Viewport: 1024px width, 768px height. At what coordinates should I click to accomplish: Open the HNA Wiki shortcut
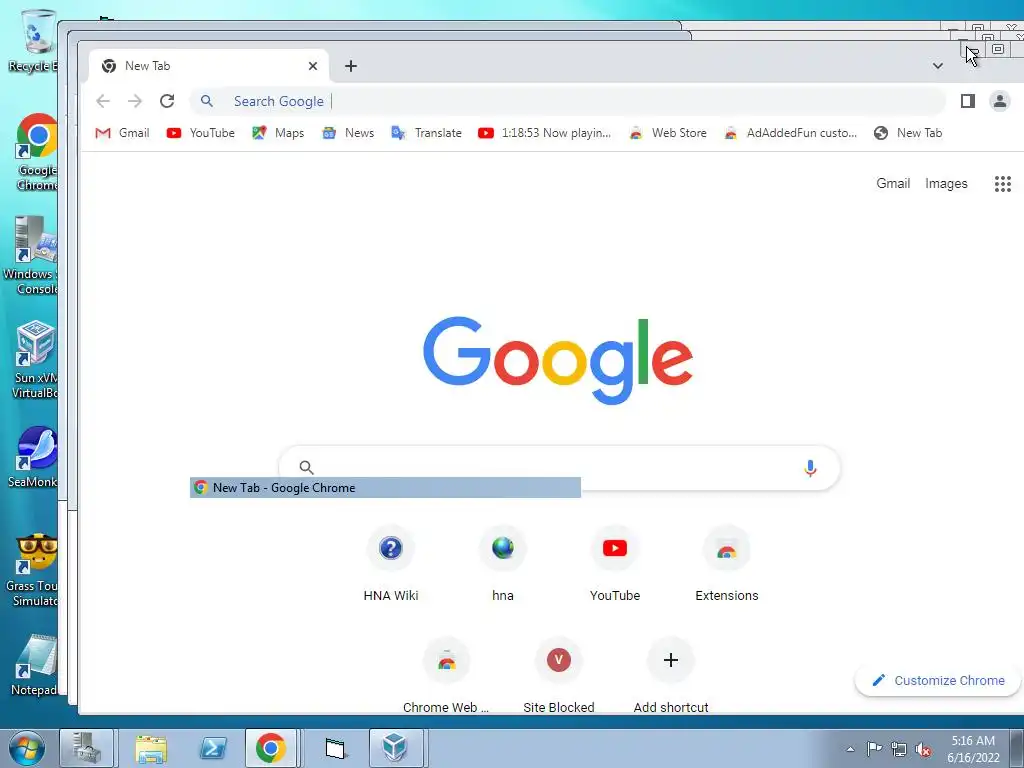(391, 565)
